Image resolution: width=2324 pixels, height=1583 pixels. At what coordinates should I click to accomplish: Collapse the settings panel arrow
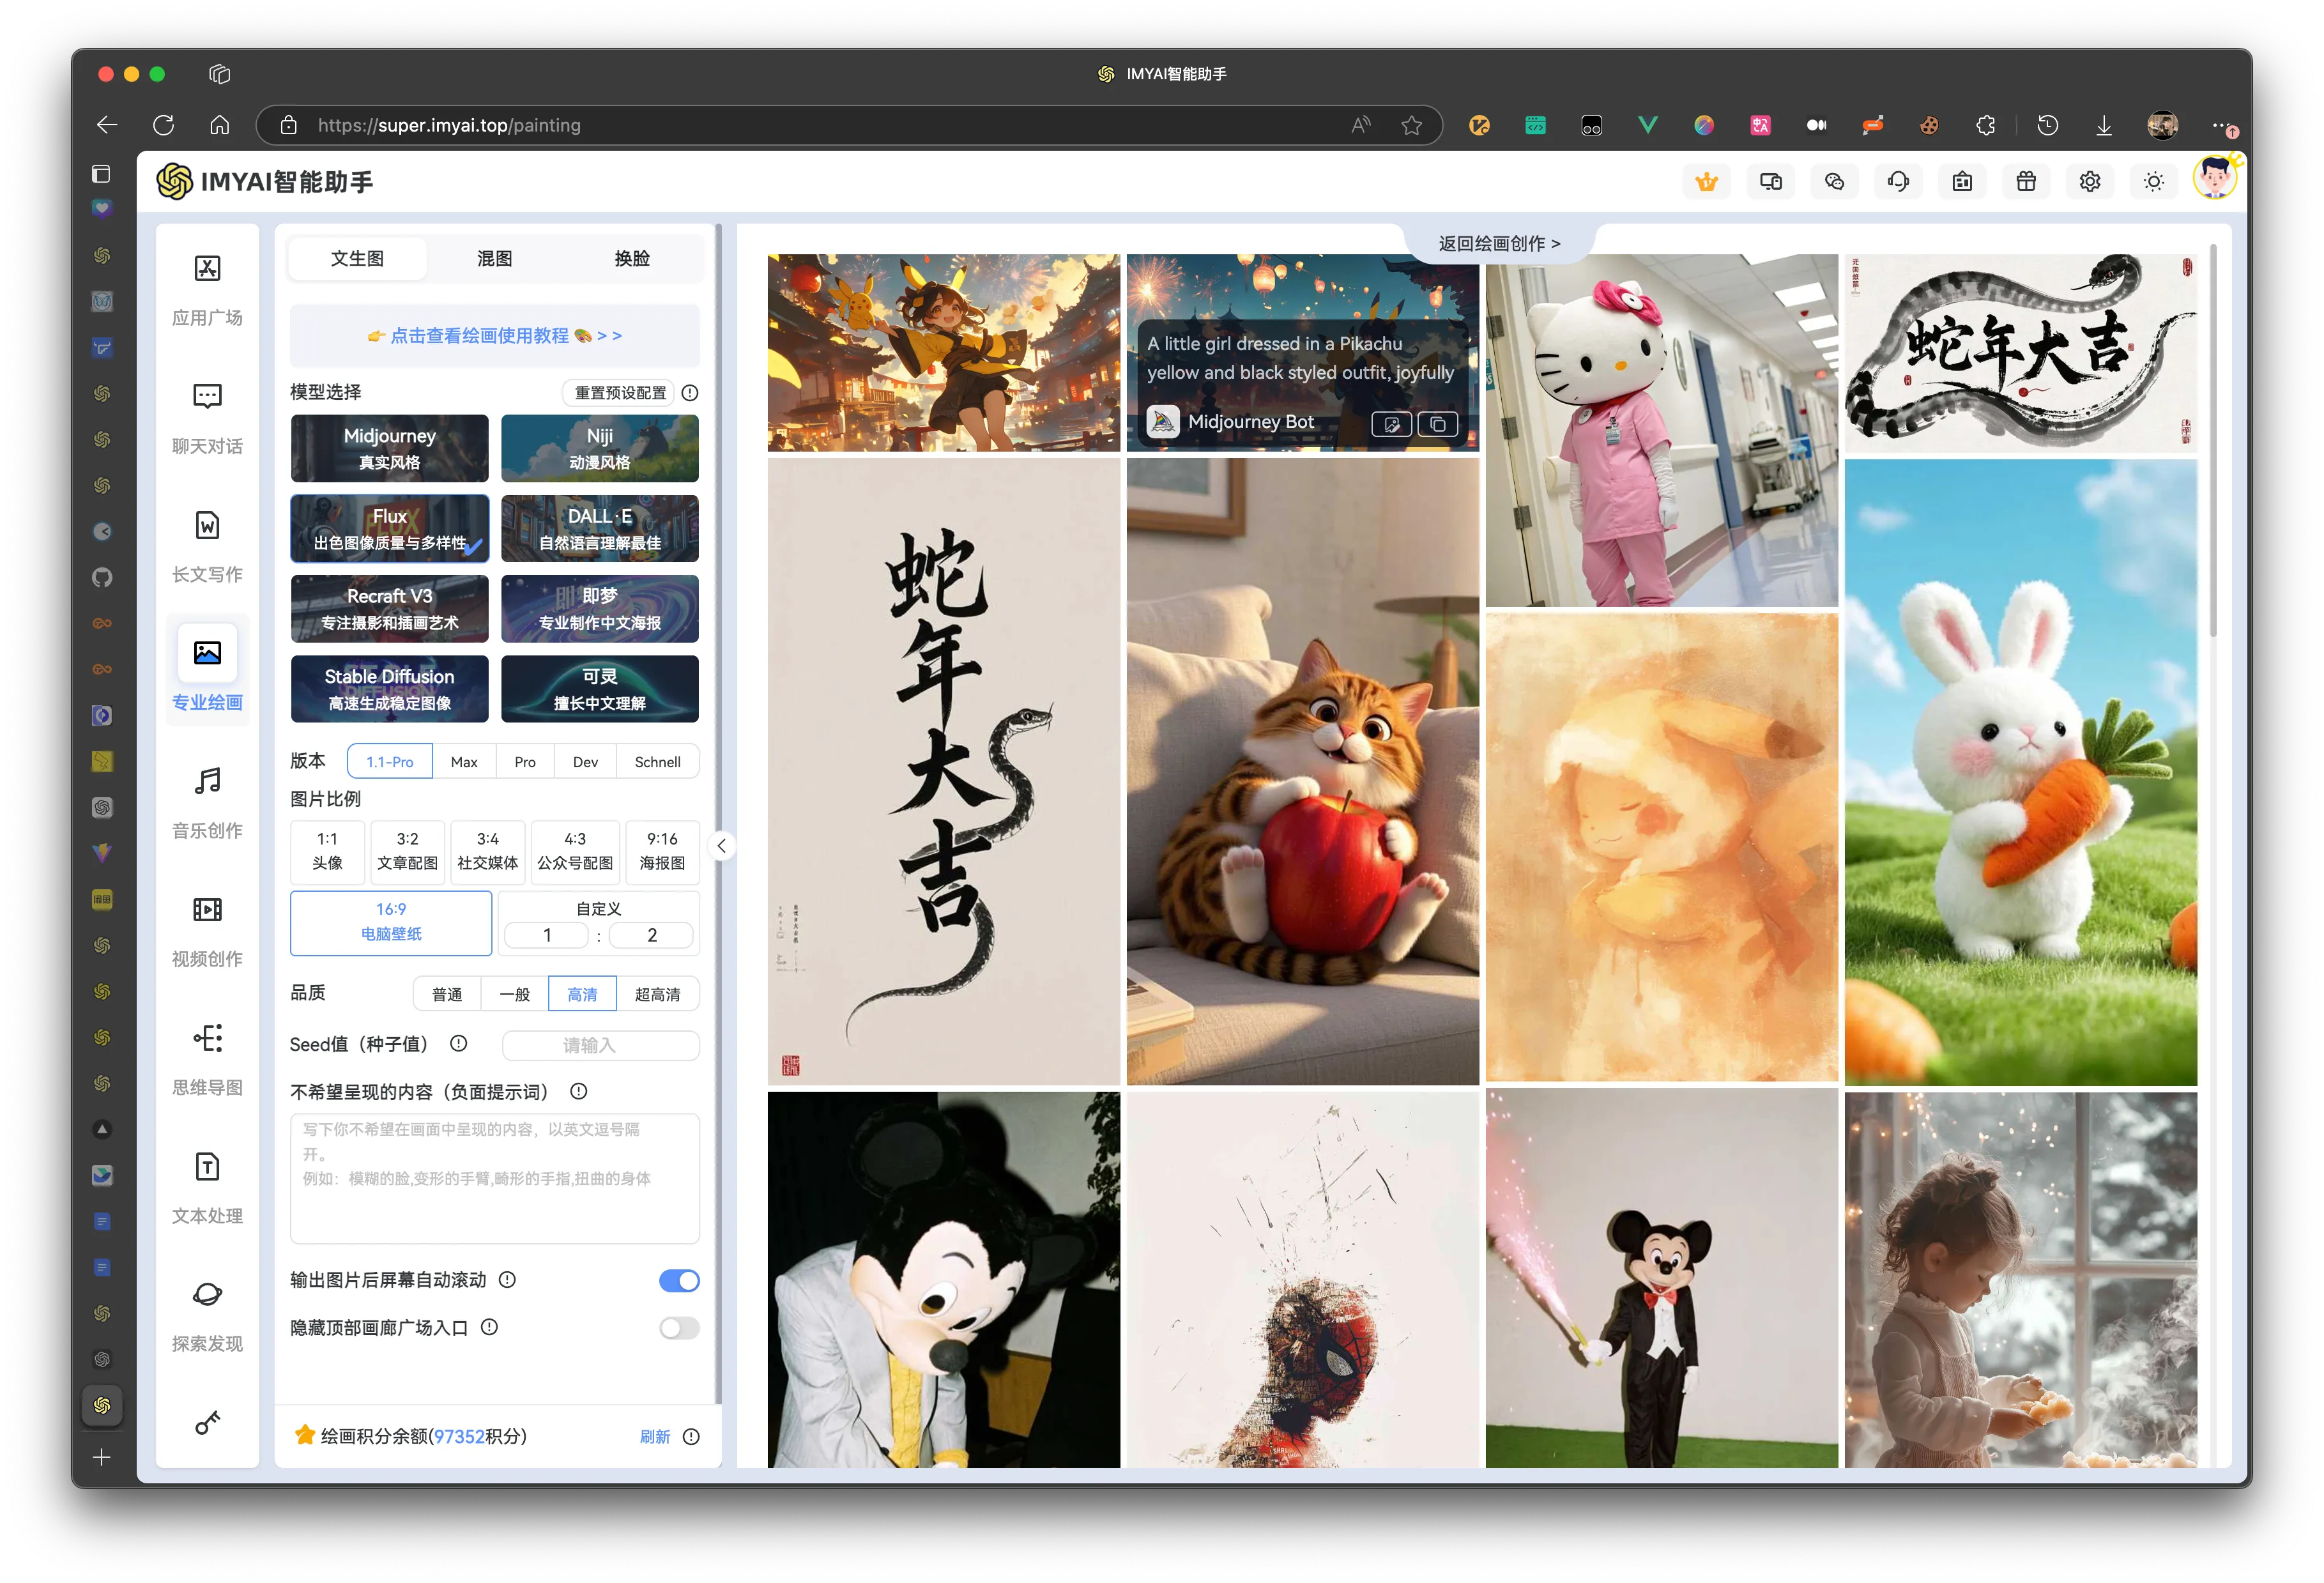[721, 846]
